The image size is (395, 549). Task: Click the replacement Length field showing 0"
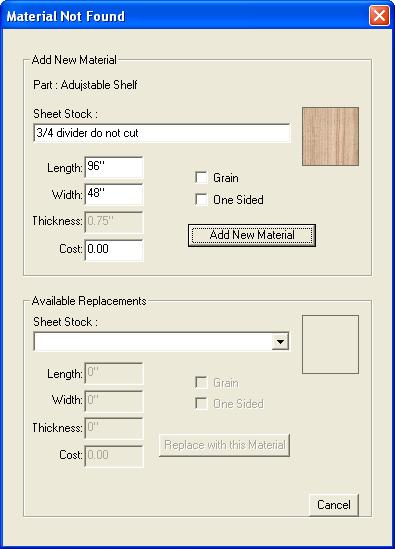pyautogui.click(x=114, y=373)
